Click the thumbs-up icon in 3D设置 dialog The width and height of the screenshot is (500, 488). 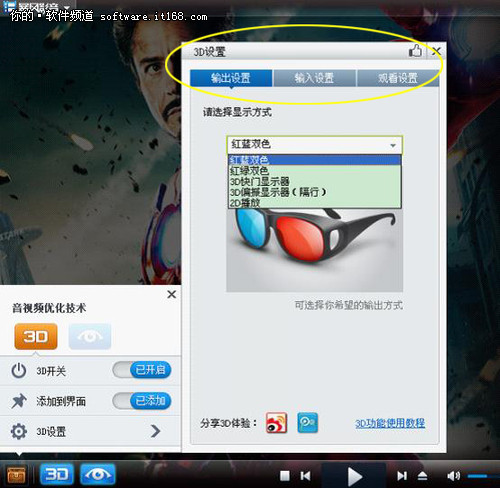415,51
